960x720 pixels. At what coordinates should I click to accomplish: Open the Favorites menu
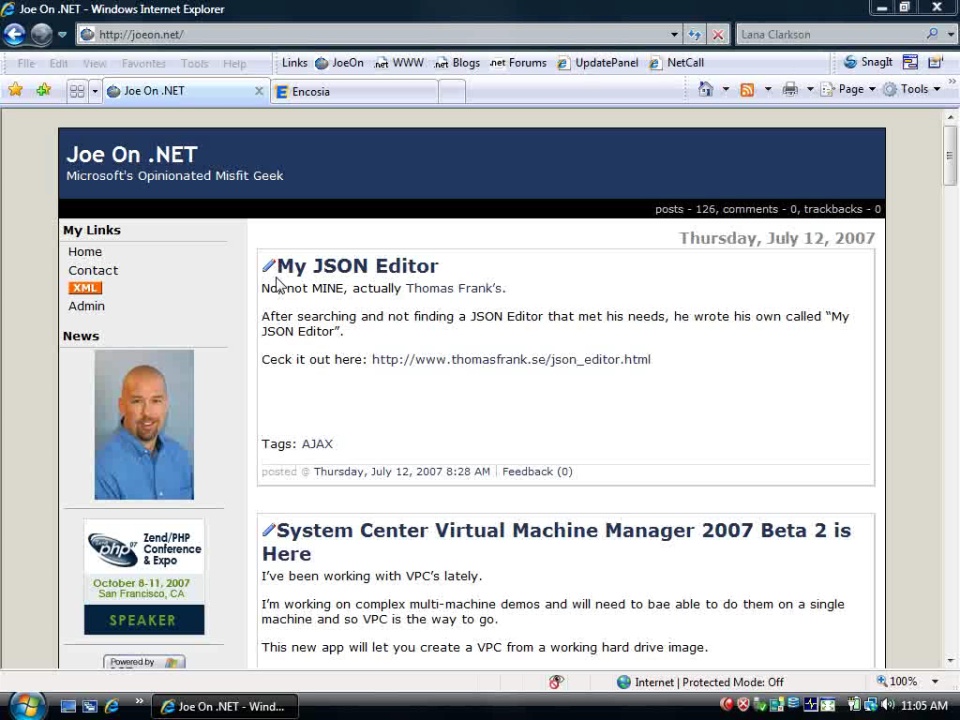143,63
